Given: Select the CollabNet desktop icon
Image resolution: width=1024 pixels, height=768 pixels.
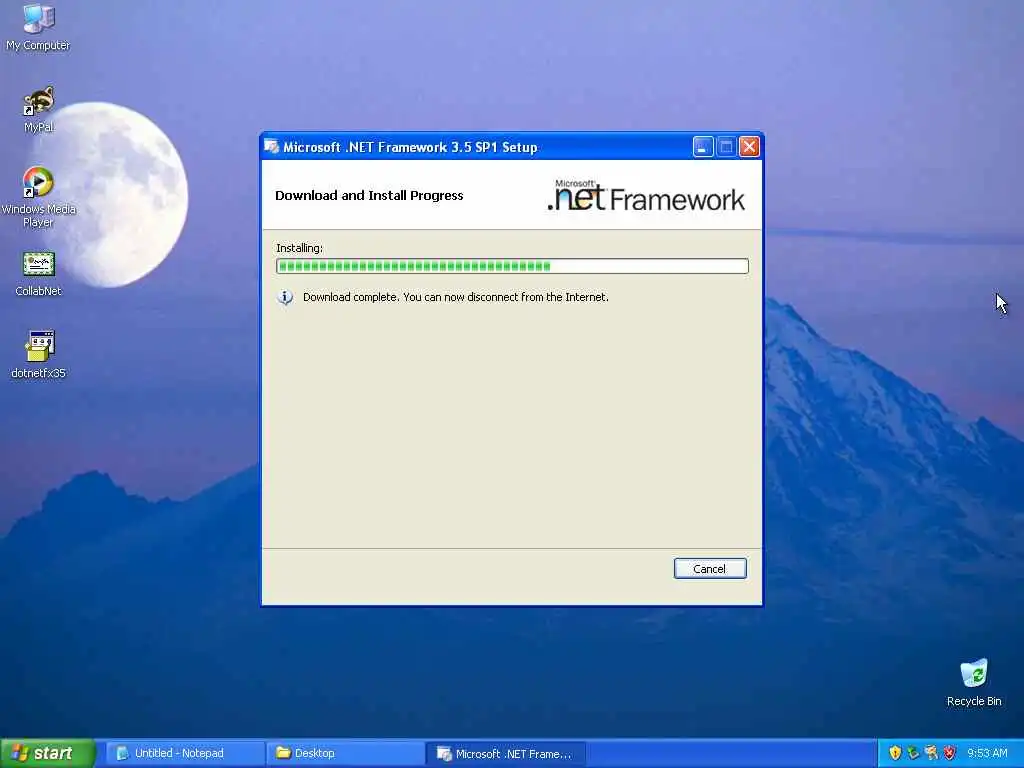Looking at the screenshot, I should [x=39, y=274].
